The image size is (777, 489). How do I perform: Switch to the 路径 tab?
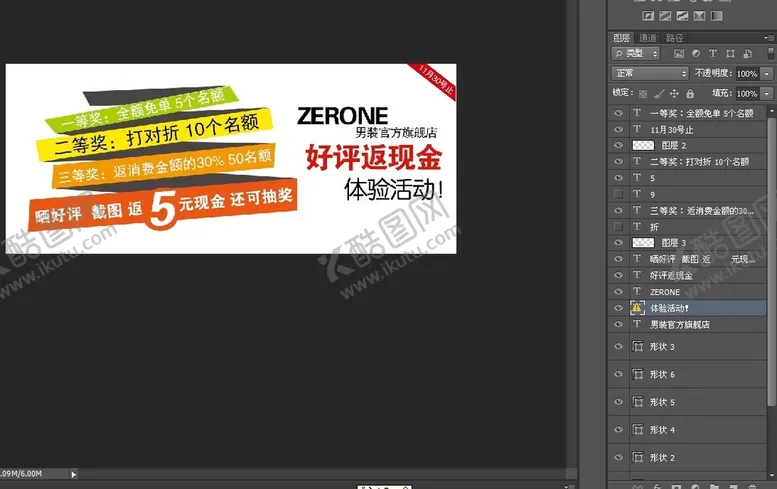674,38
